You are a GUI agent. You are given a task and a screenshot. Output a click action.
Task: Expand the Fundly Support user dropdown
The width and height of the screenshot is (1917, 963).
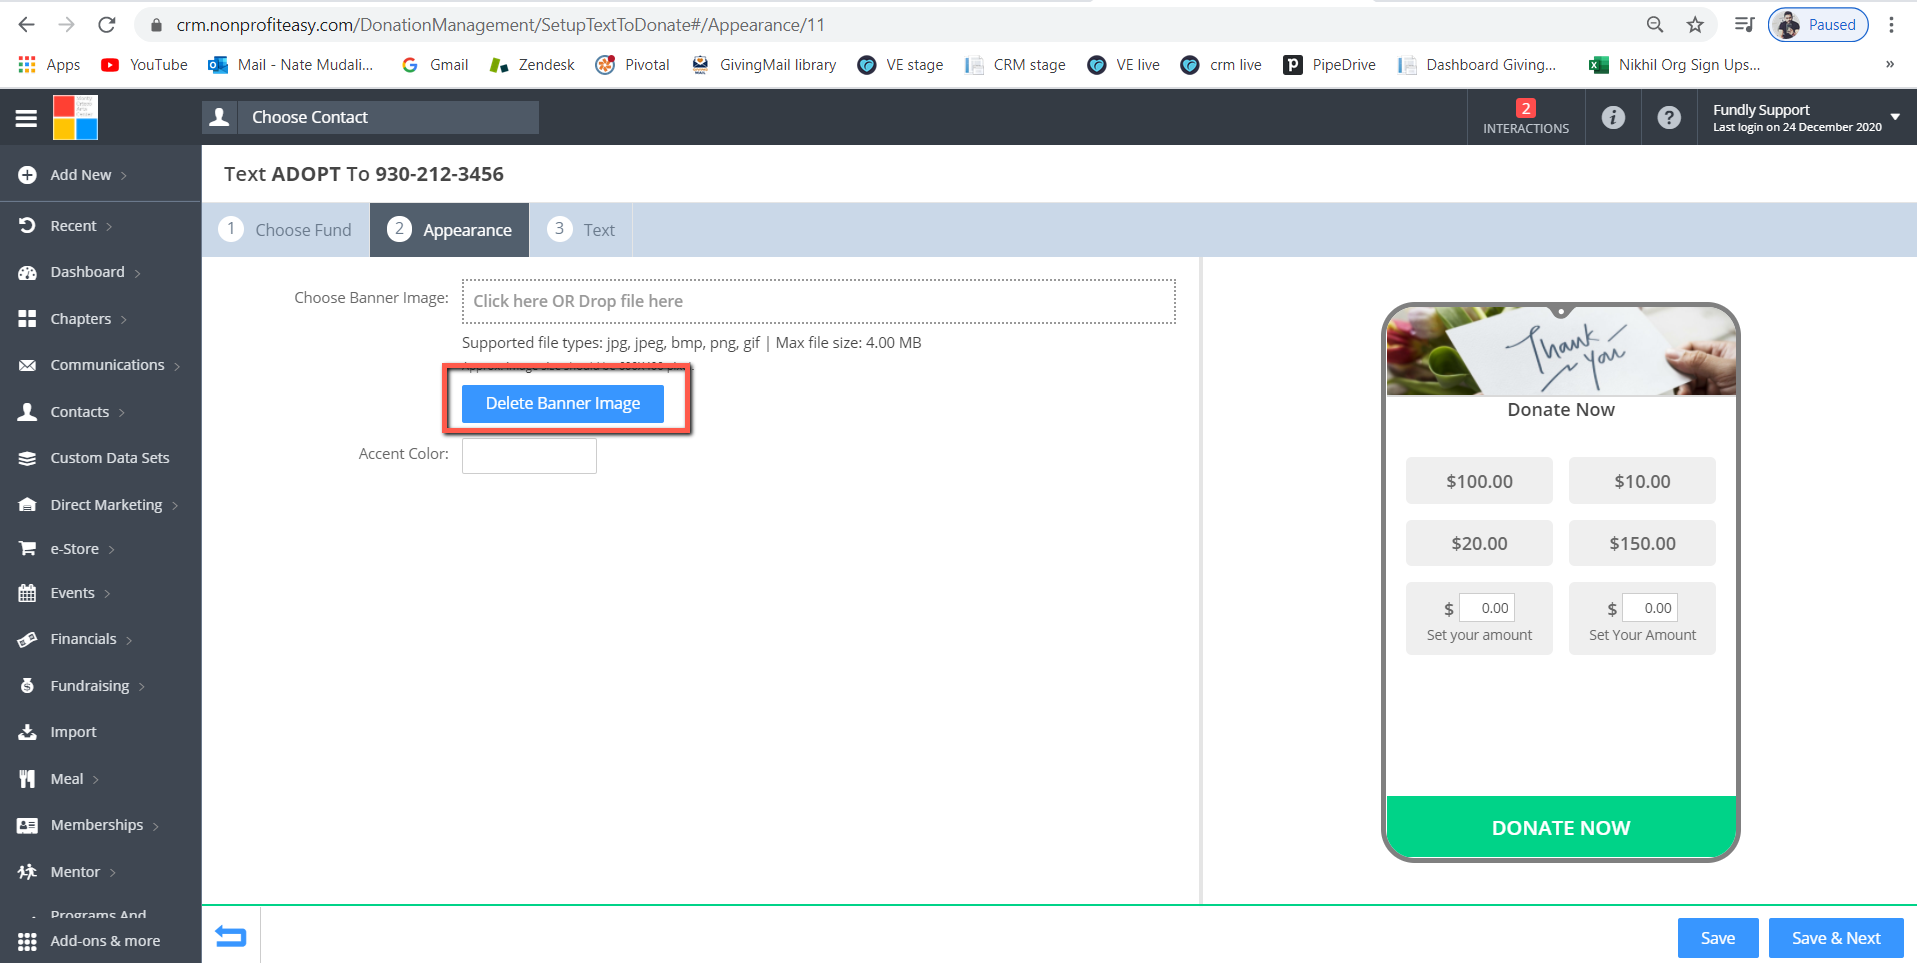pyautogui.click(x=1894, y=117)
